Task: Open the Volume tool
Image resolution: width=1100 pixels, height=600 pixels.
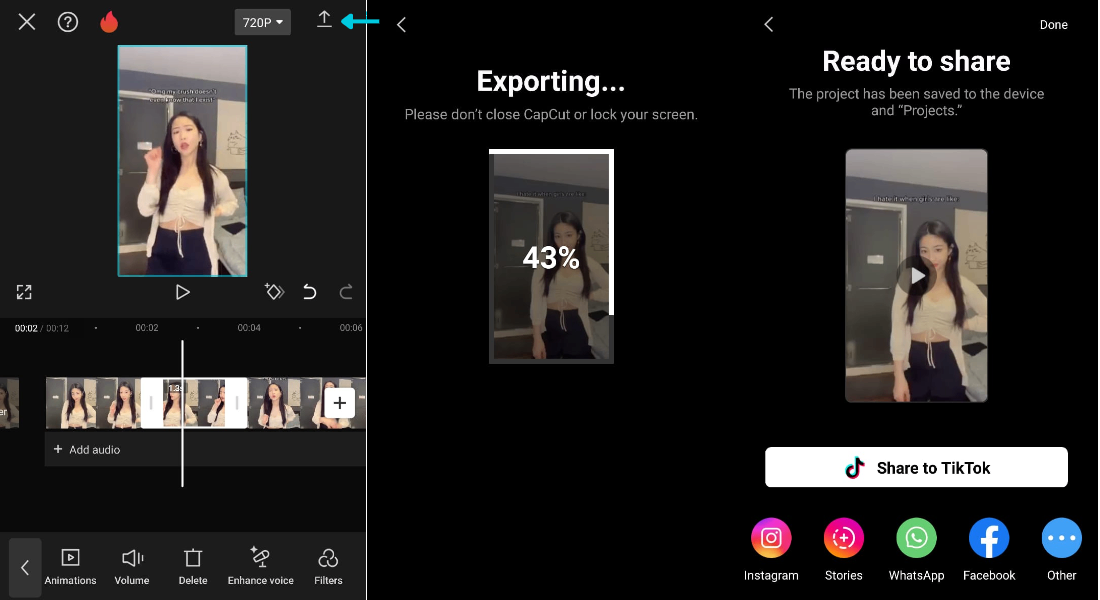Action: click(132, 567)
